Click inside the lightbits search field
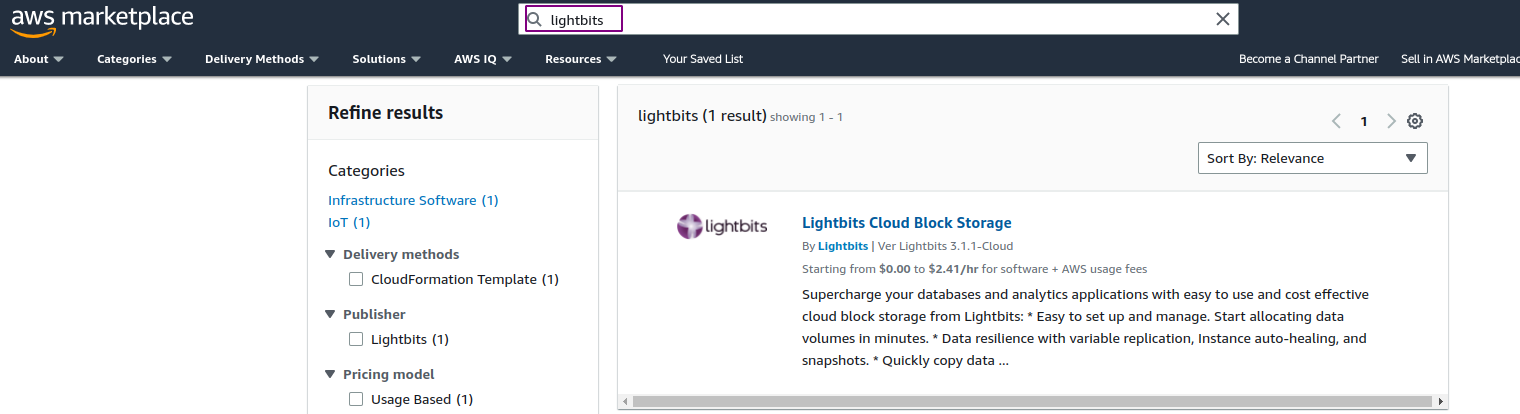This screenshot has height=414, width=1520. [x=878, y=19]
